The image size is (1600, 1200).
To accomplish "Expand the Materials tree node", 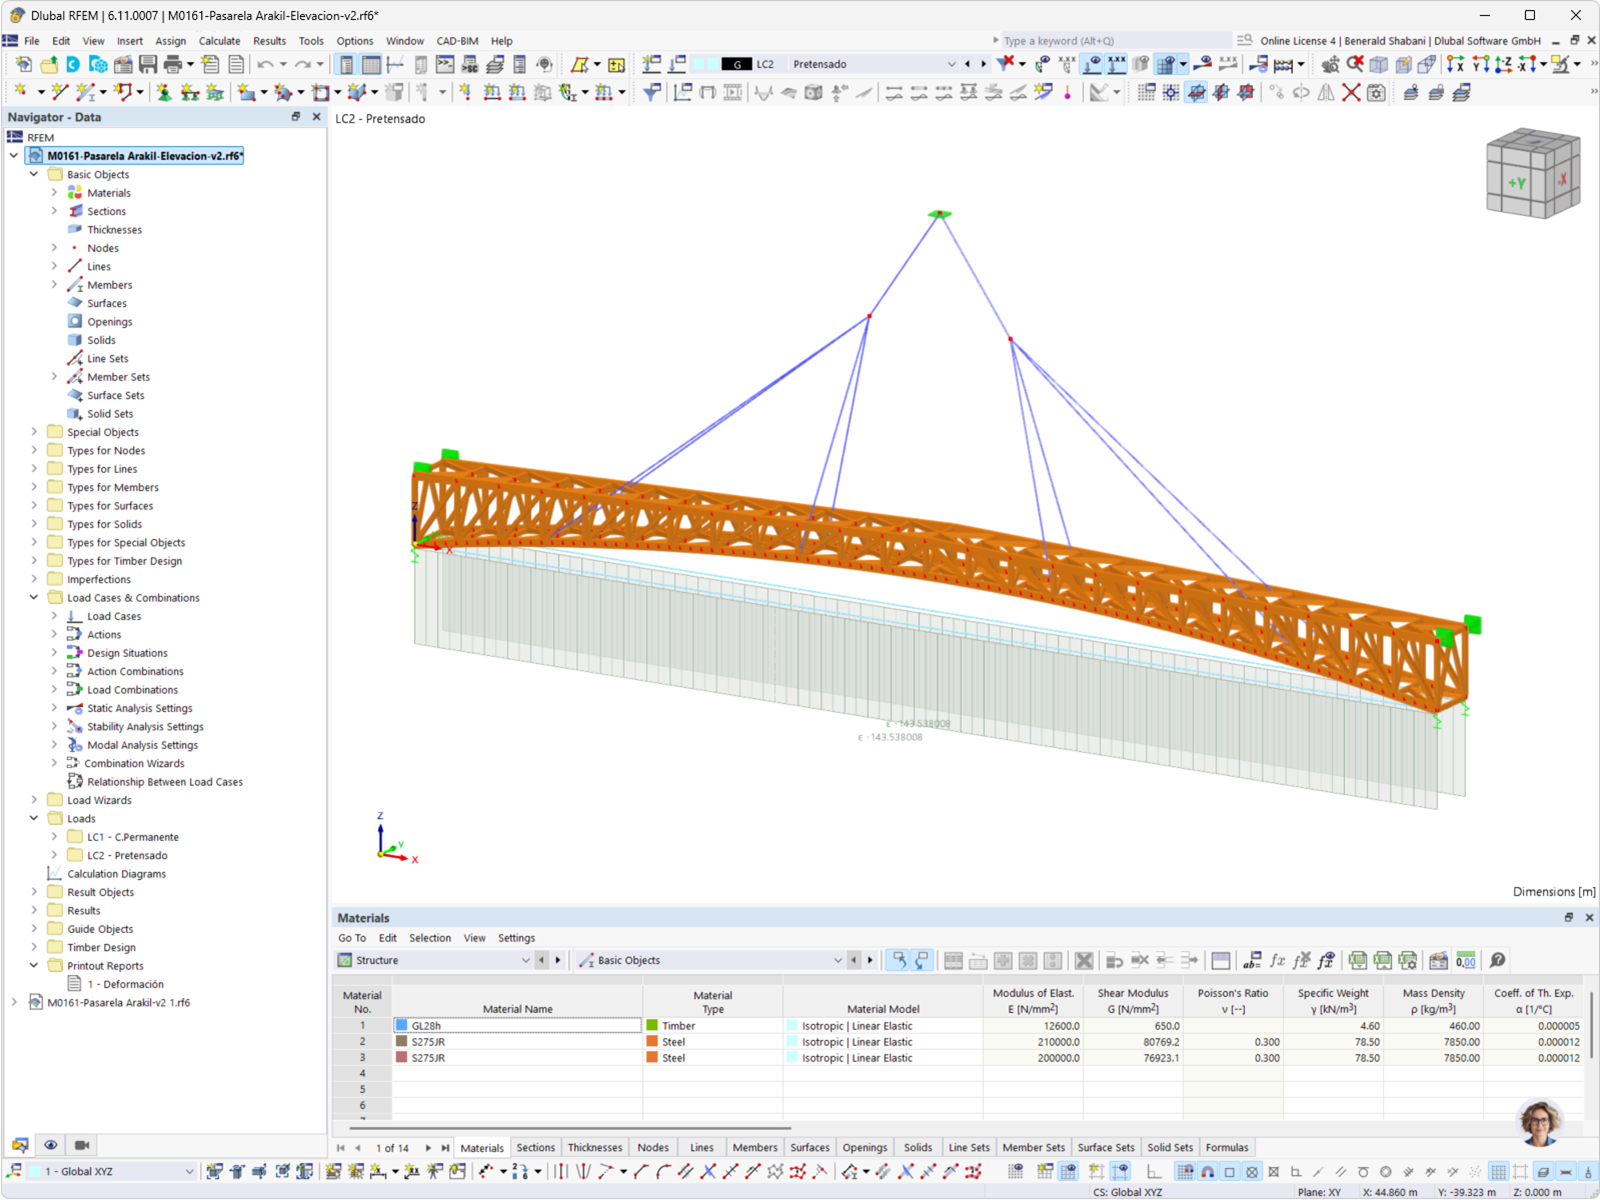I will (54, 192).
